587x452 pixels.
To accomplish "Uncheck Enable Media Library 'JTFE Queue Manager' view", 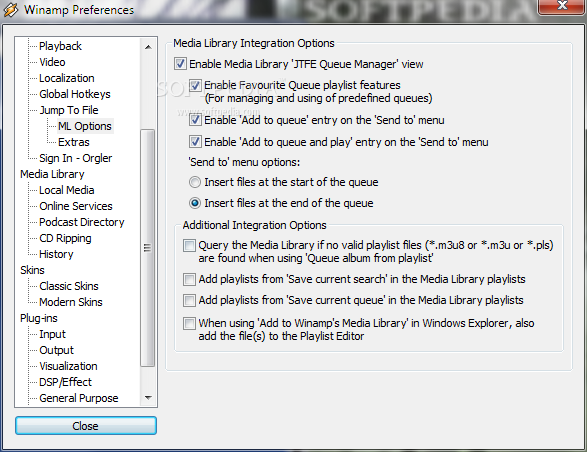I will click(180, 64).
